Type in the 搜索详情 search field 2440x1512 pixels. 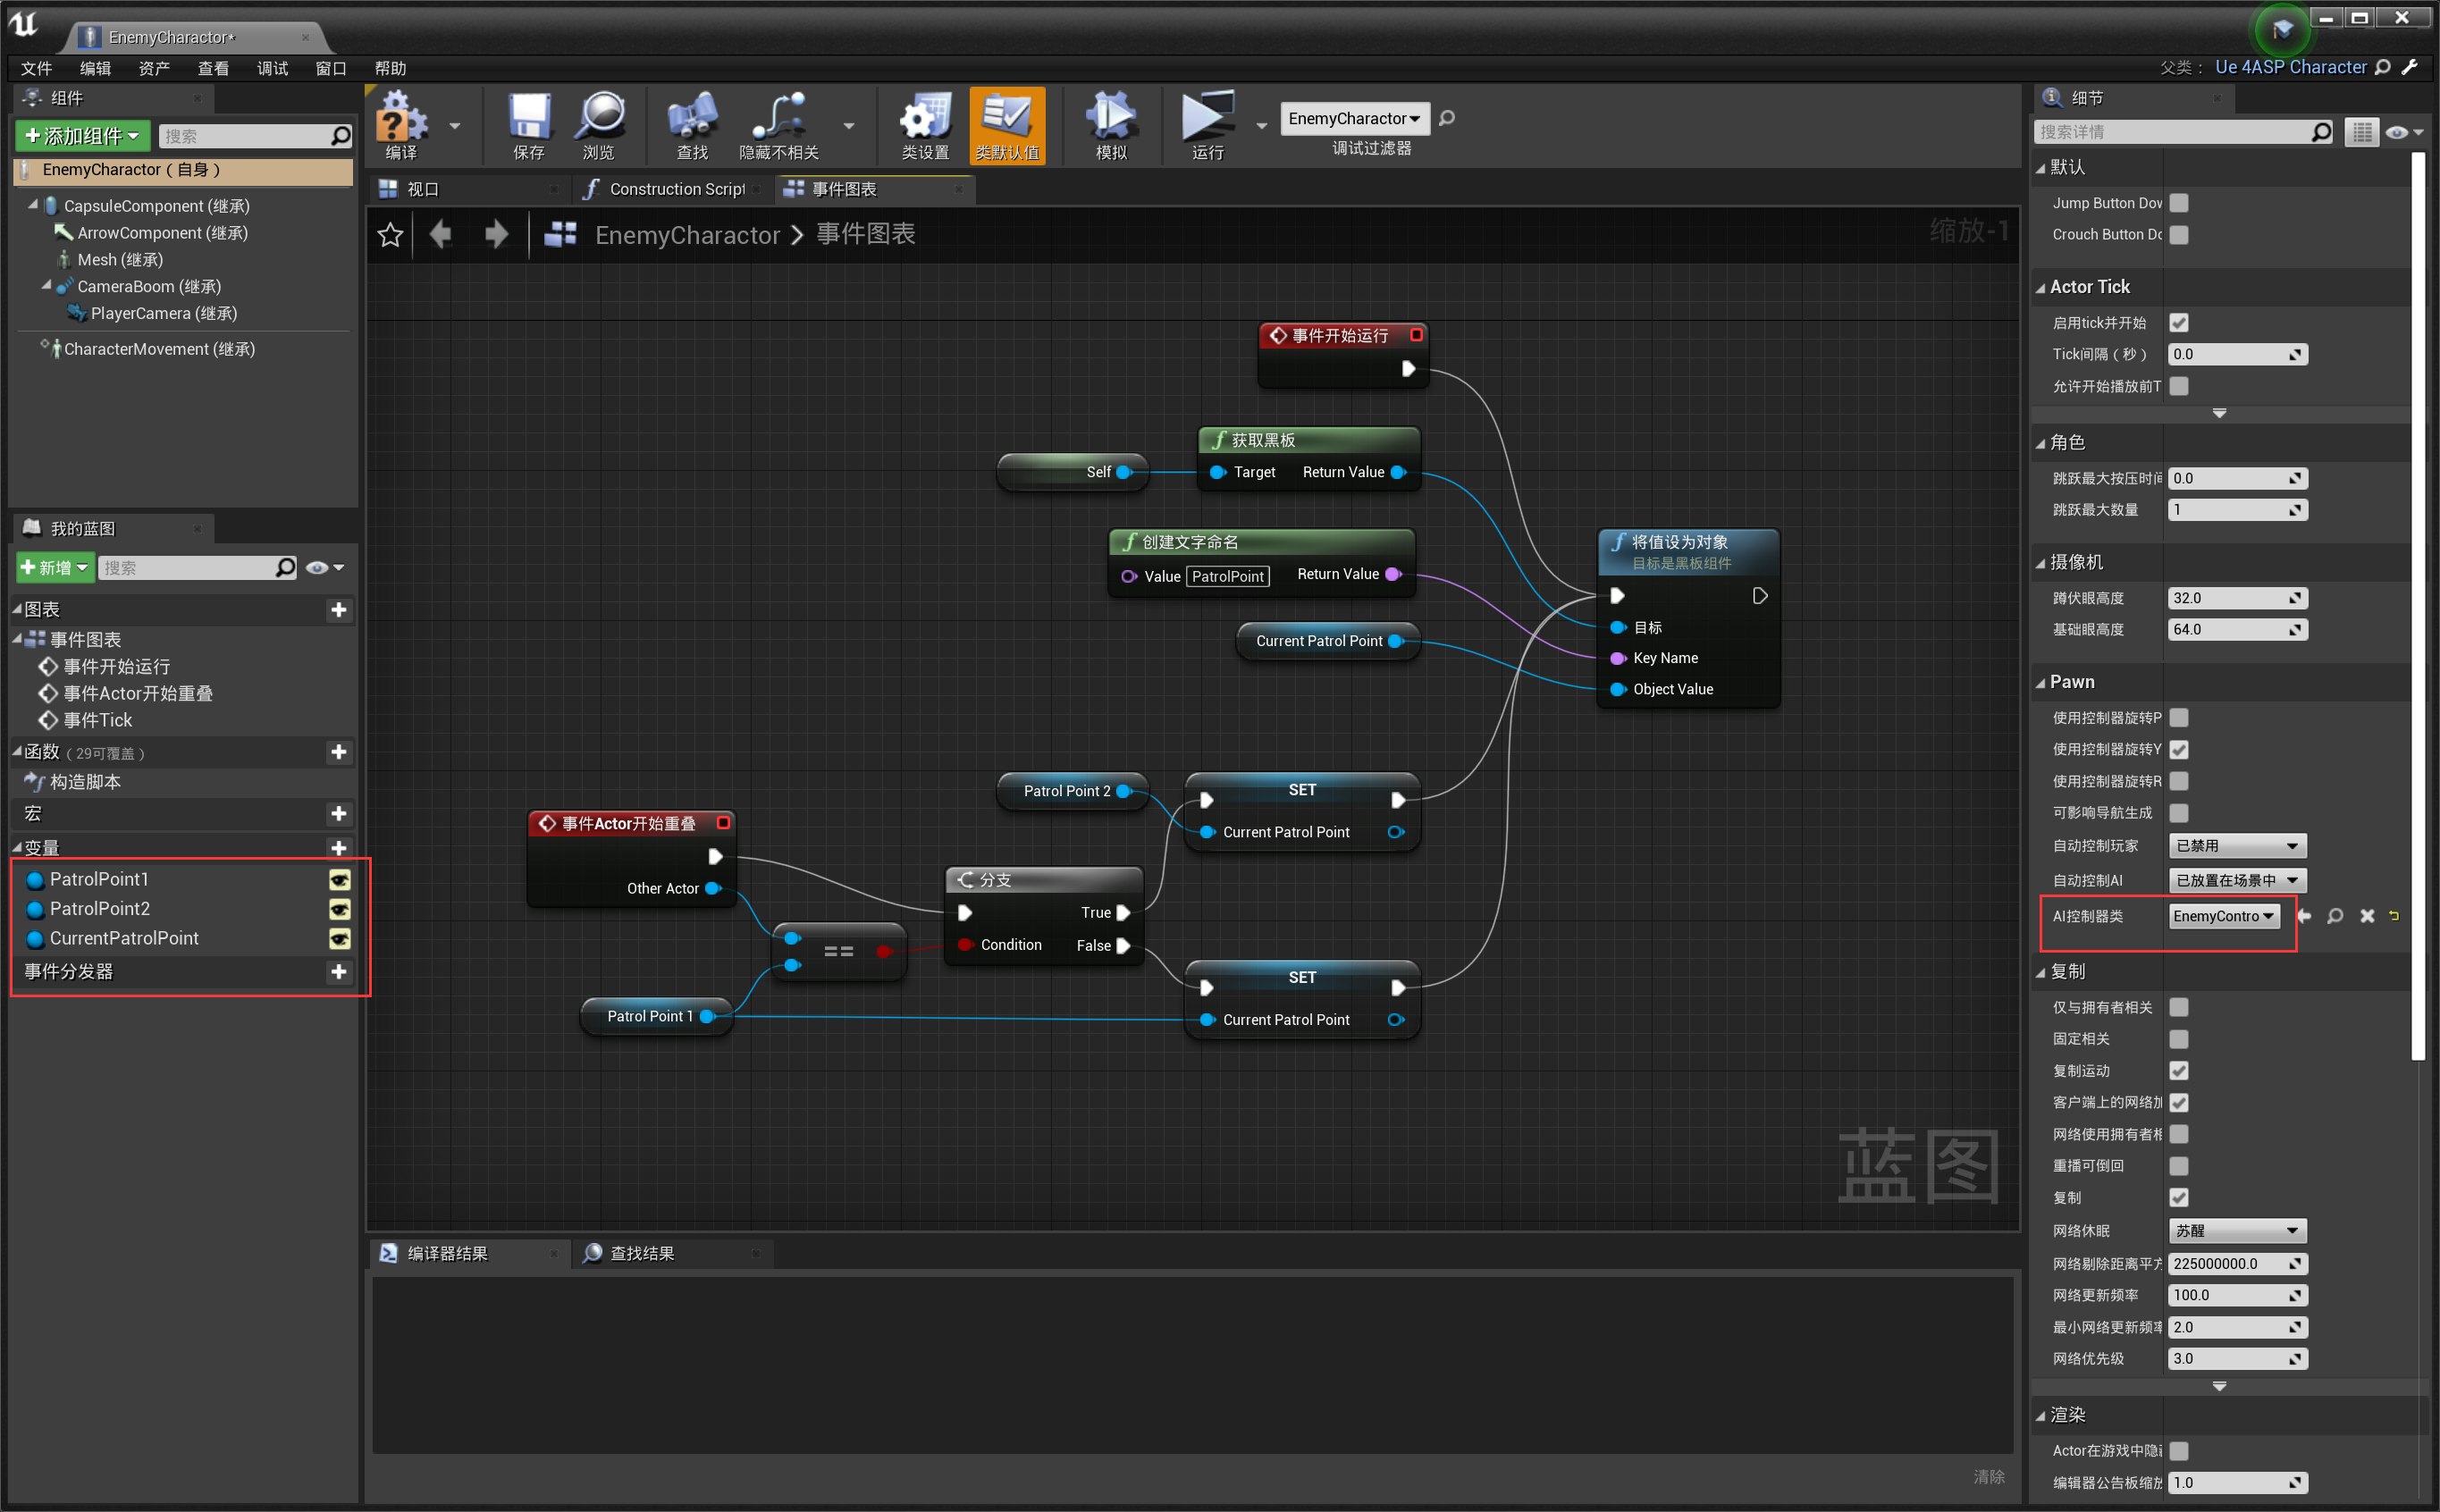[2180, 131]
